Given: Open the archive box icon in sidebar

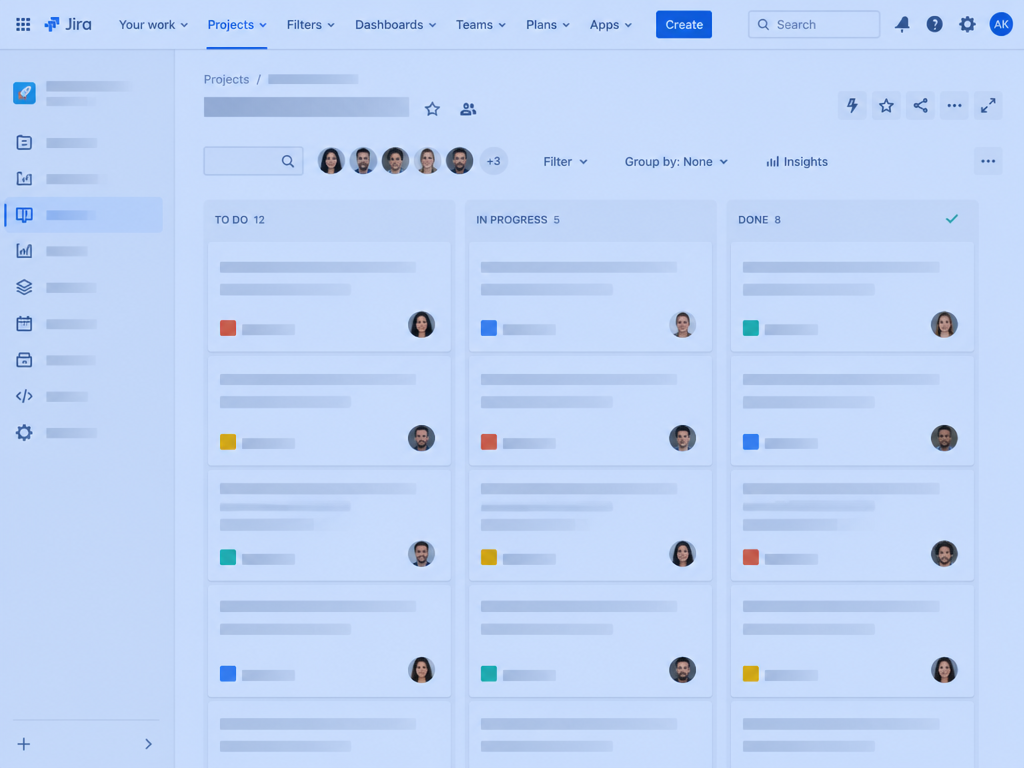Looking at the screenshot, I should pyautogui.click(x=24, y=360).
